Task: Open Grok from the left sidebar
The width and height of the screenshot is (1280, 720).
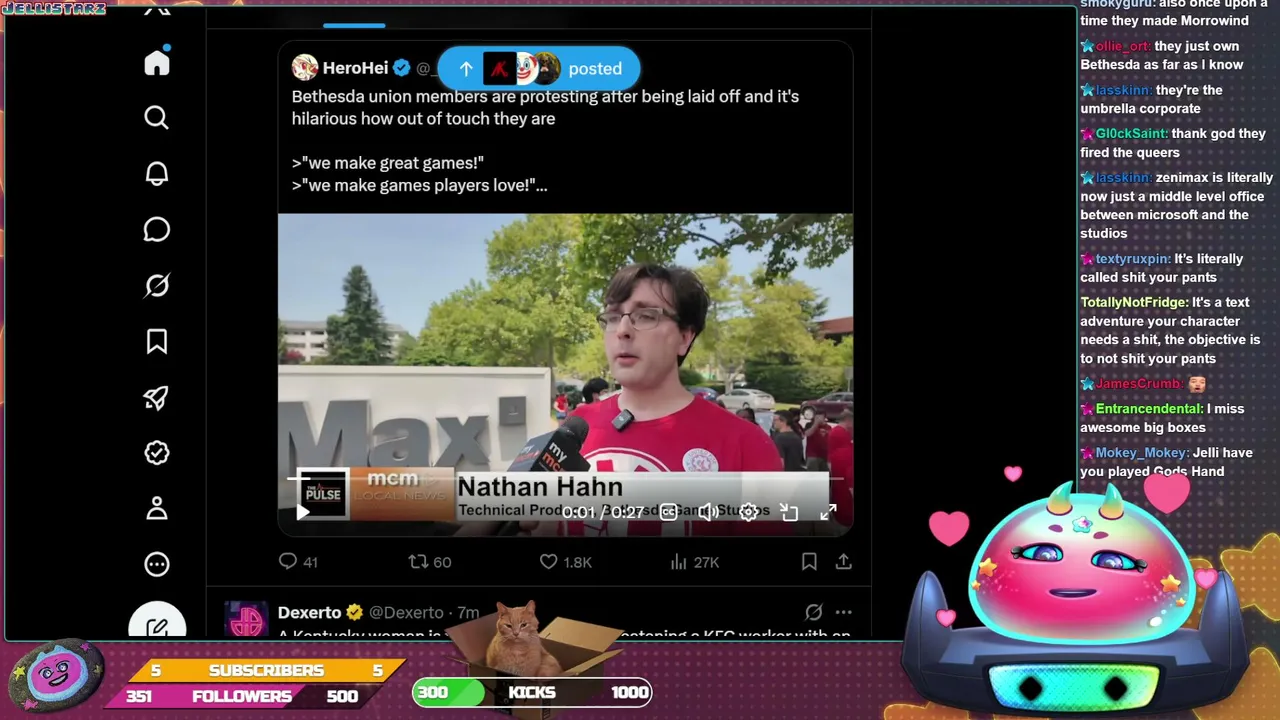Action: [x=157, y=286]
